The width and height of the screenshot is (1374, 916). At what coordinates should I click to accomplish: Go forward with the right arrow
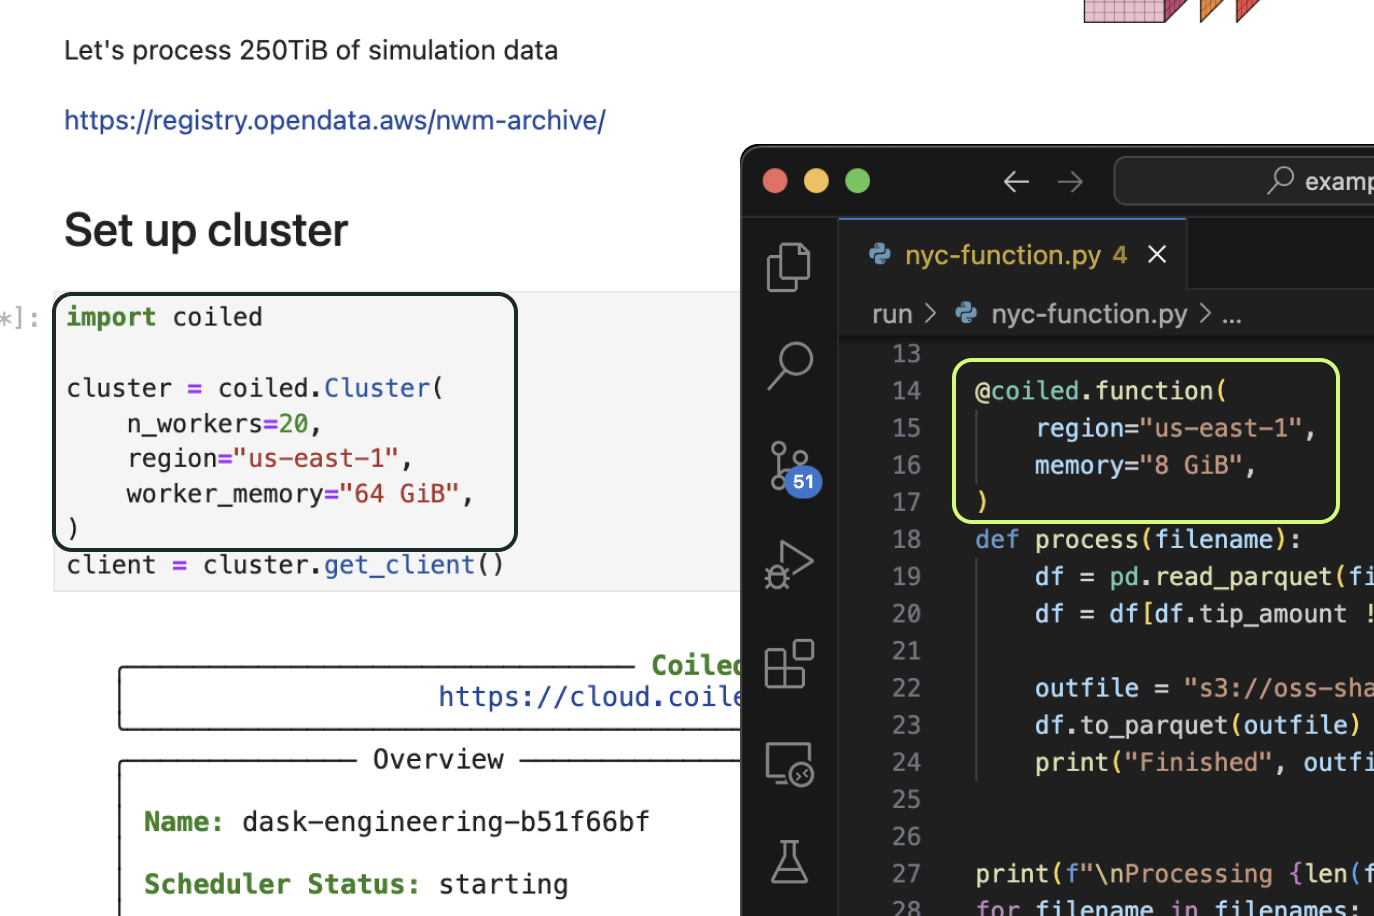[x=1070, y=181]
